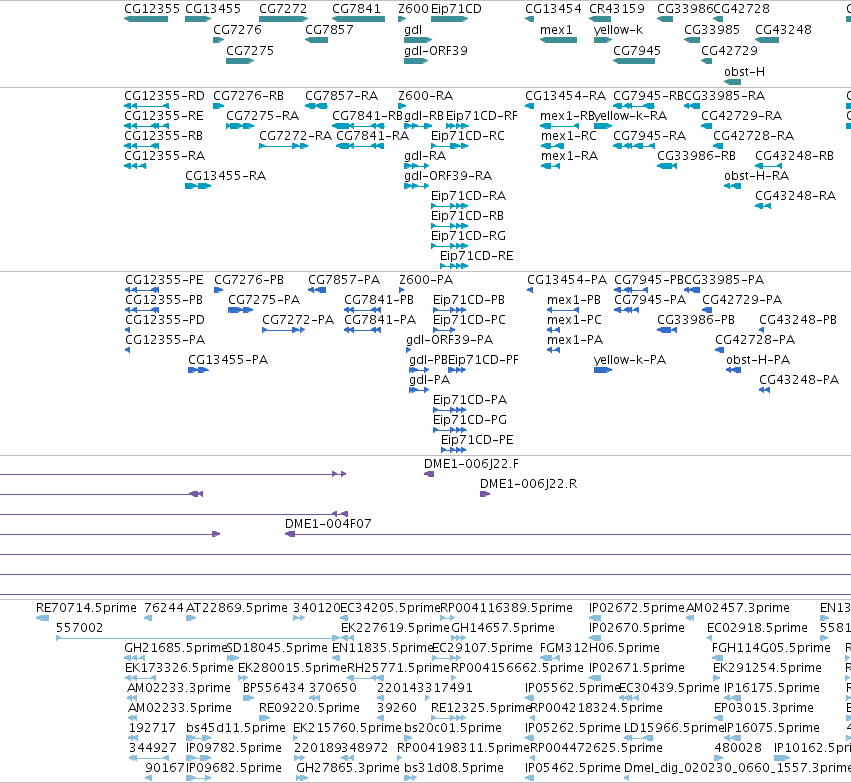Image resolution: width=851 pixels, height=783 pixels.
Task: Click the Eip71CD-RF transcript label
Action: tap(481, 116)
